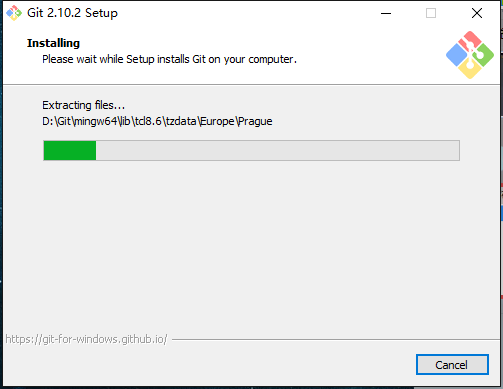Image resolution: width=503 pixels, height=389 pixels.
Task: Click the yellow diamond of Git logo
Action: pos(470,69)
